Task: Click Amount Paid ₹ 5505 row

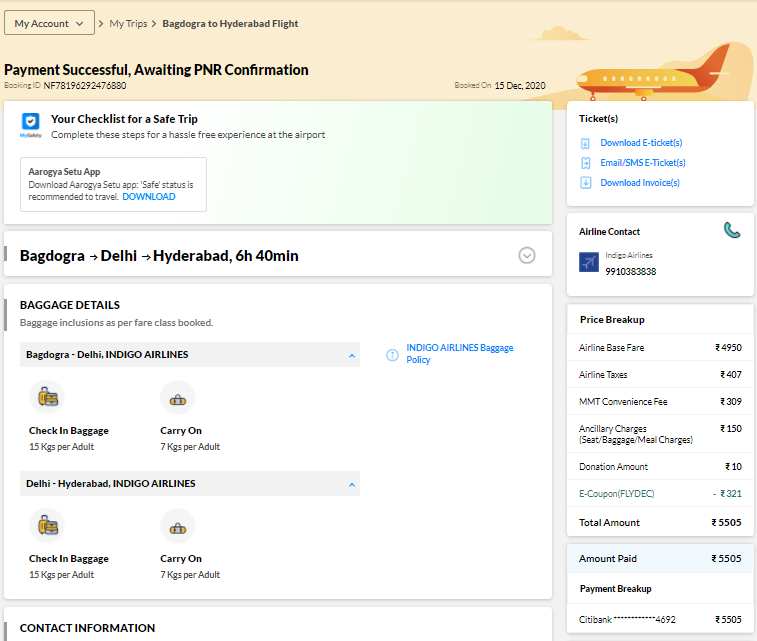Action: [x=660, y=558]
